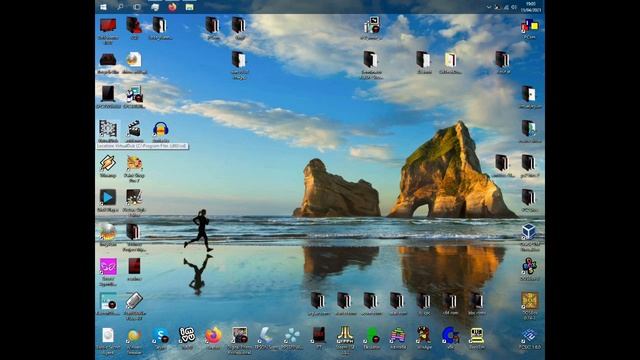The image size is (640, 360).
Task: Open the green blob emulator shortcut
Action: (x=371, y=336)
